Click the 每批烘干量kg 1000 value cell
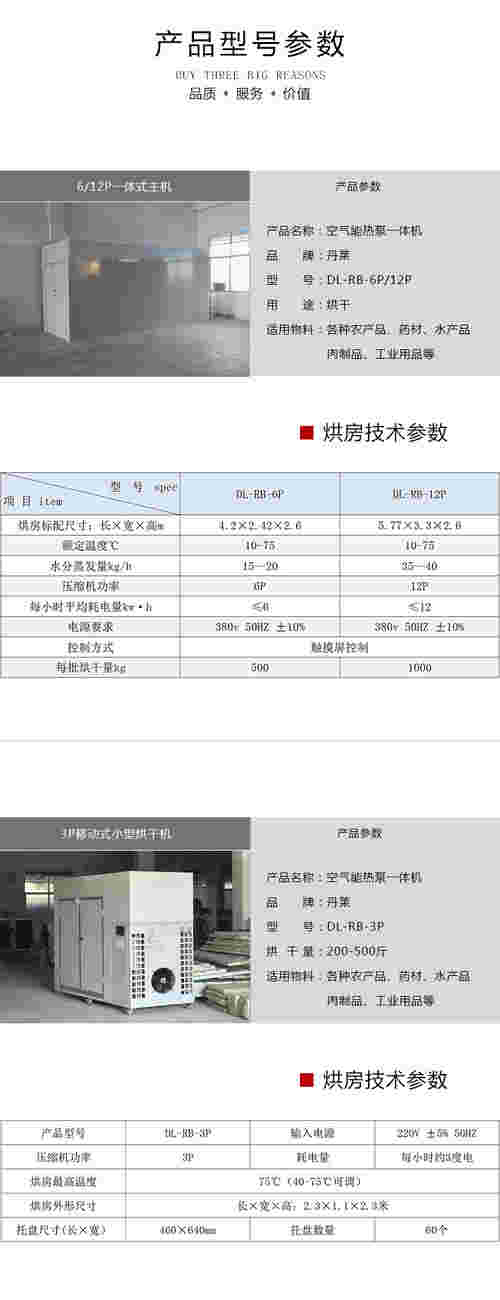The width and height of the screenshot is (500, 1300). click(x=420, y=667)
